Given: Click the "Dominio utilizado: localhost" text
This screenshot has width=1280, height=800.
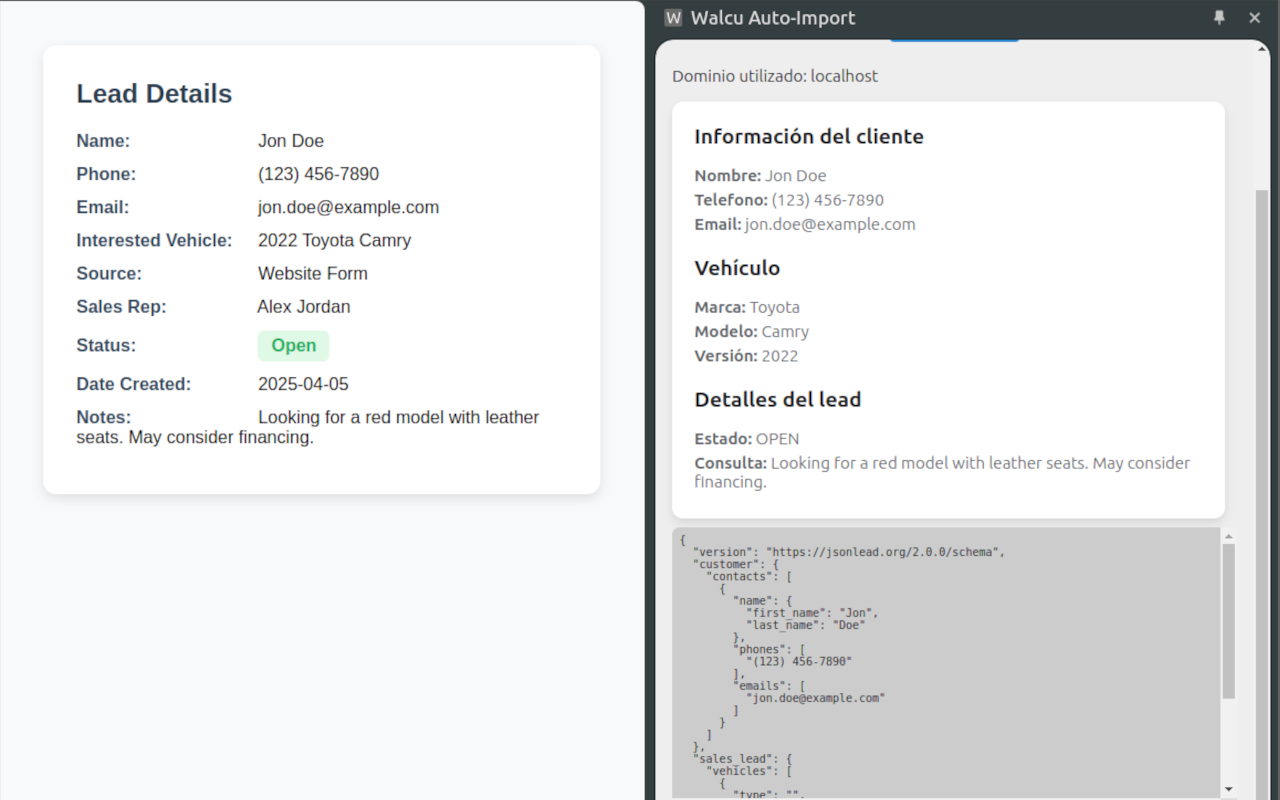Looking at the screenshot, I should coord(775,77).
